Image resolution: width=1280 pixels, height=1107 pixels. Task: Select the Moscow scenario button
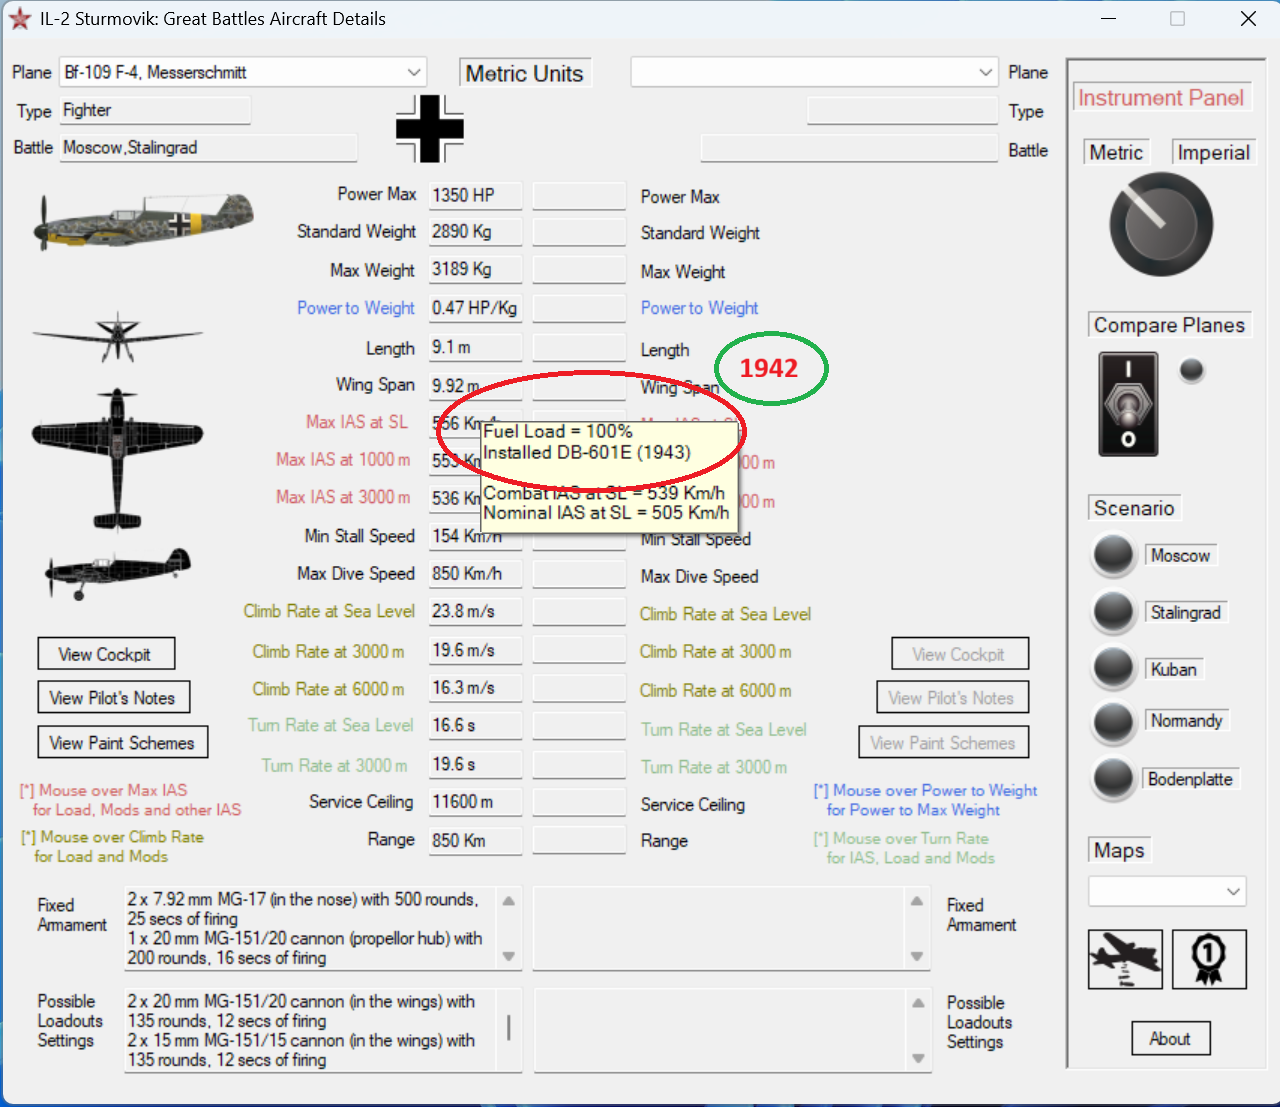tap(1113, 556)
